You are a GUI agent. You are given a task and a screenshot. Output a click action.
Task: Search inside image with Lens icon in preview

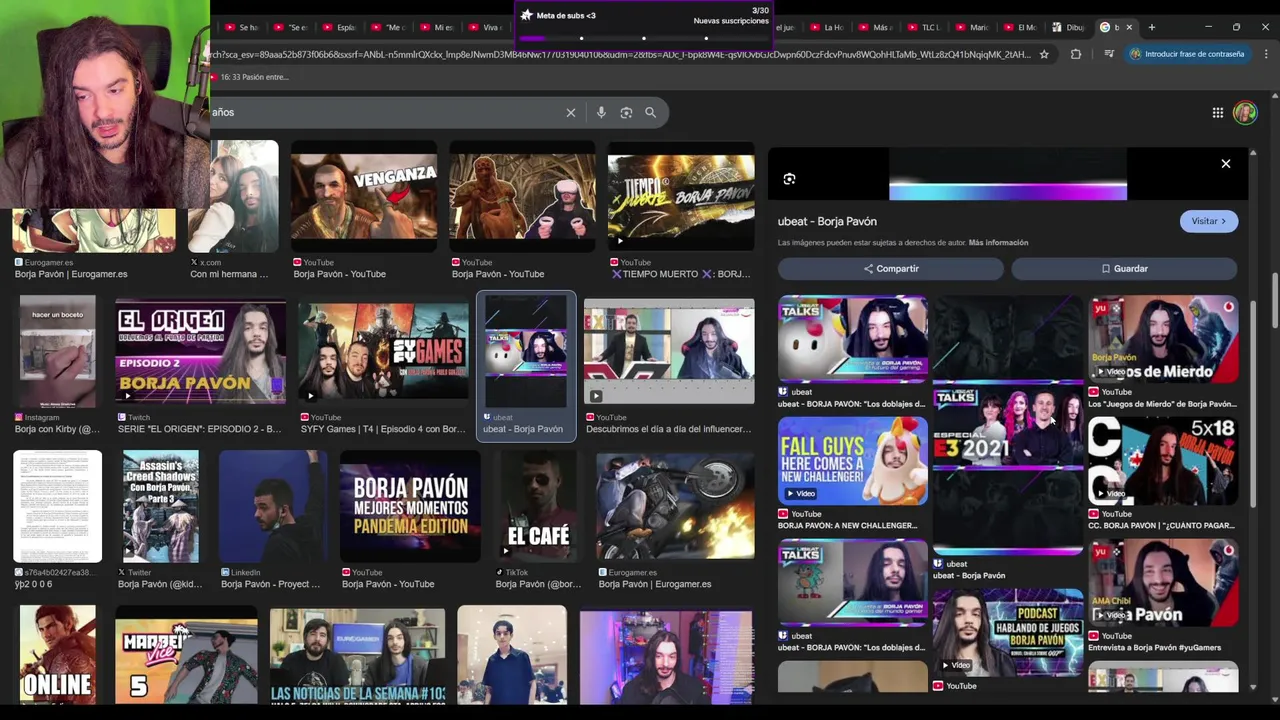click(789, 179)
